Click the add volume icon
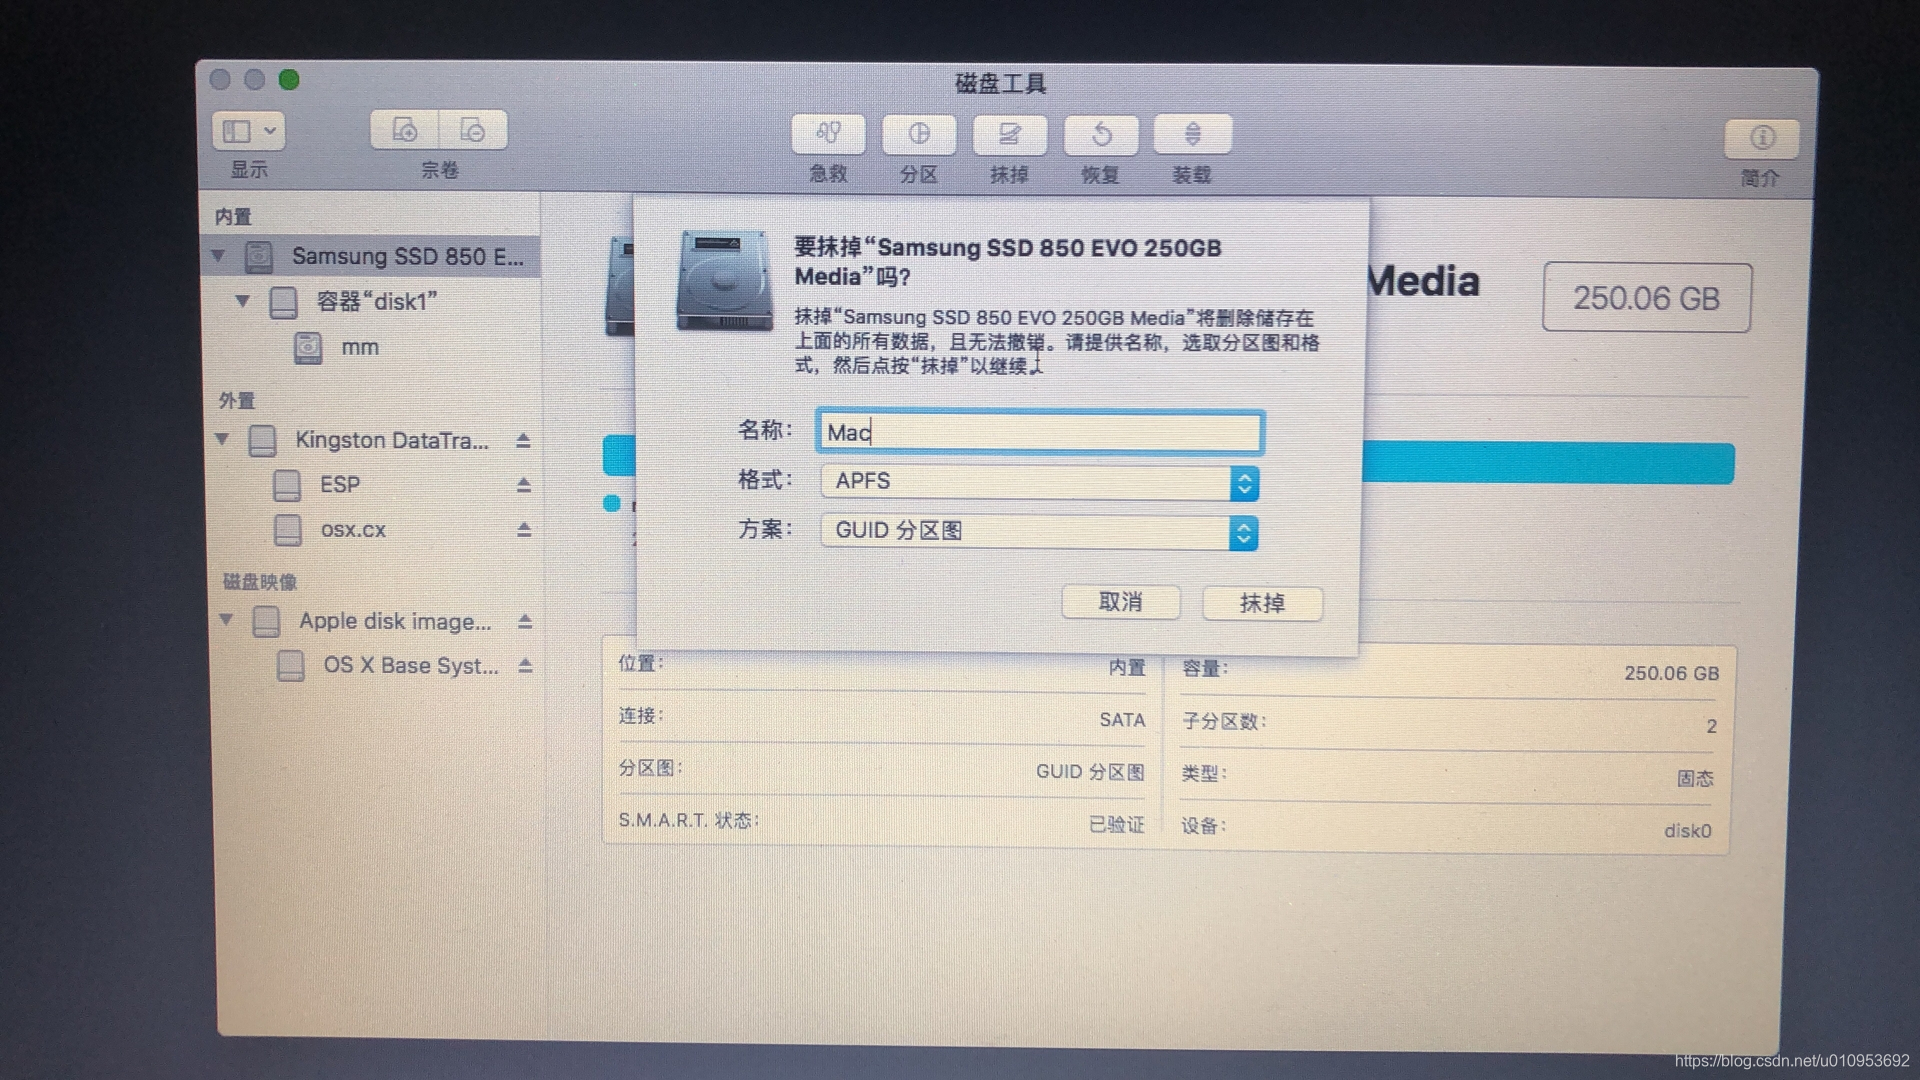 click(x=404, y=130)
